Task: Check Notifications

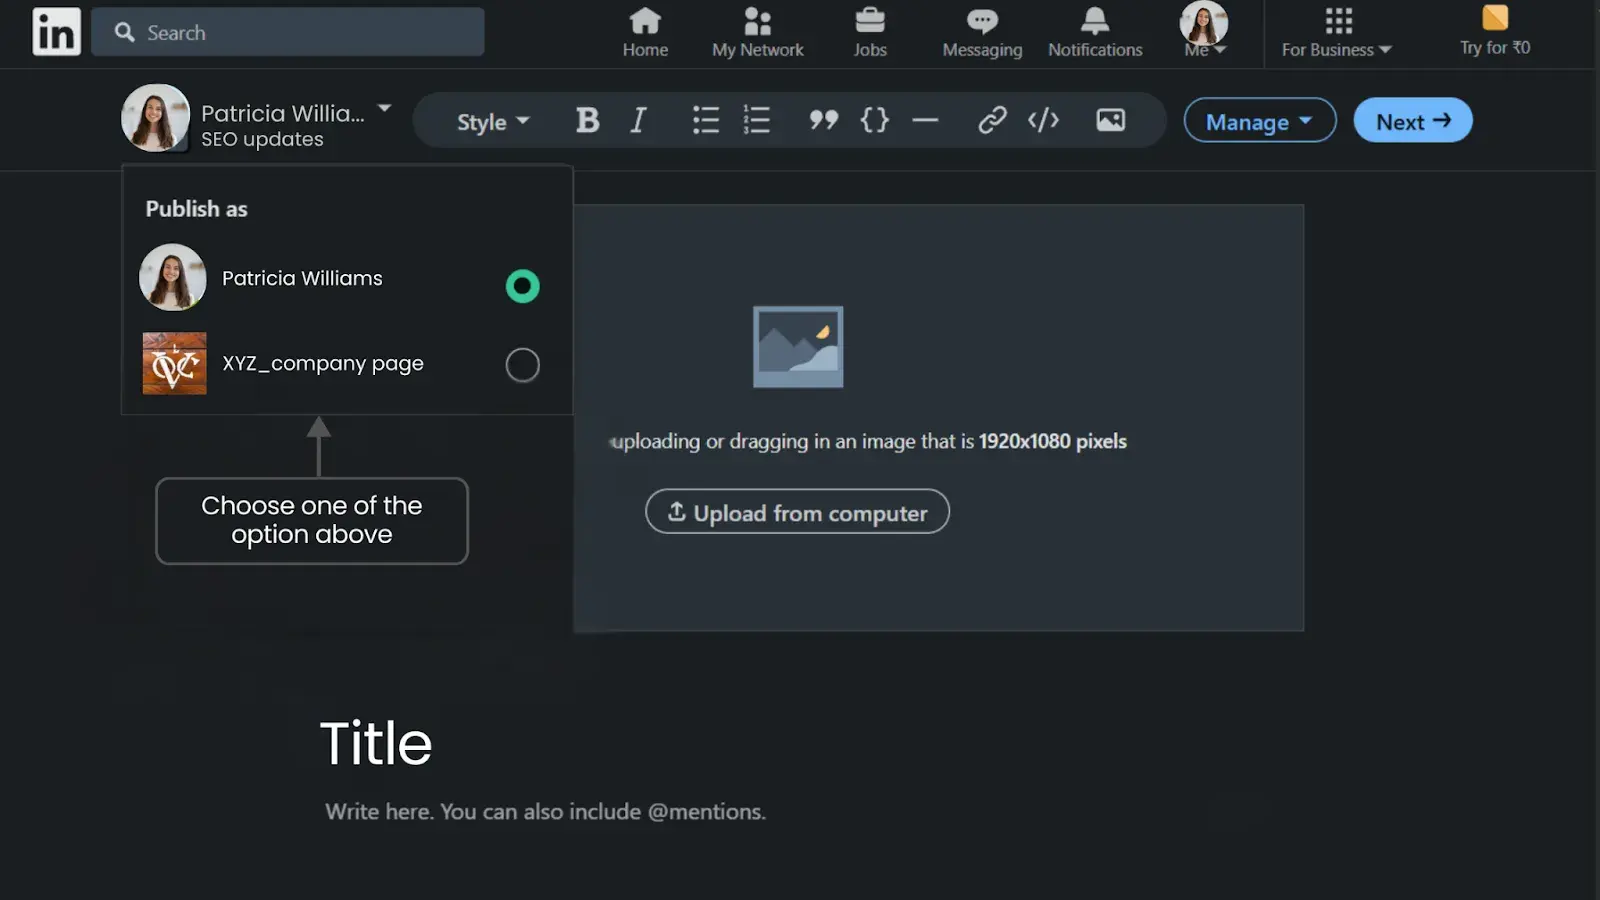Action: click(1095, 31)
